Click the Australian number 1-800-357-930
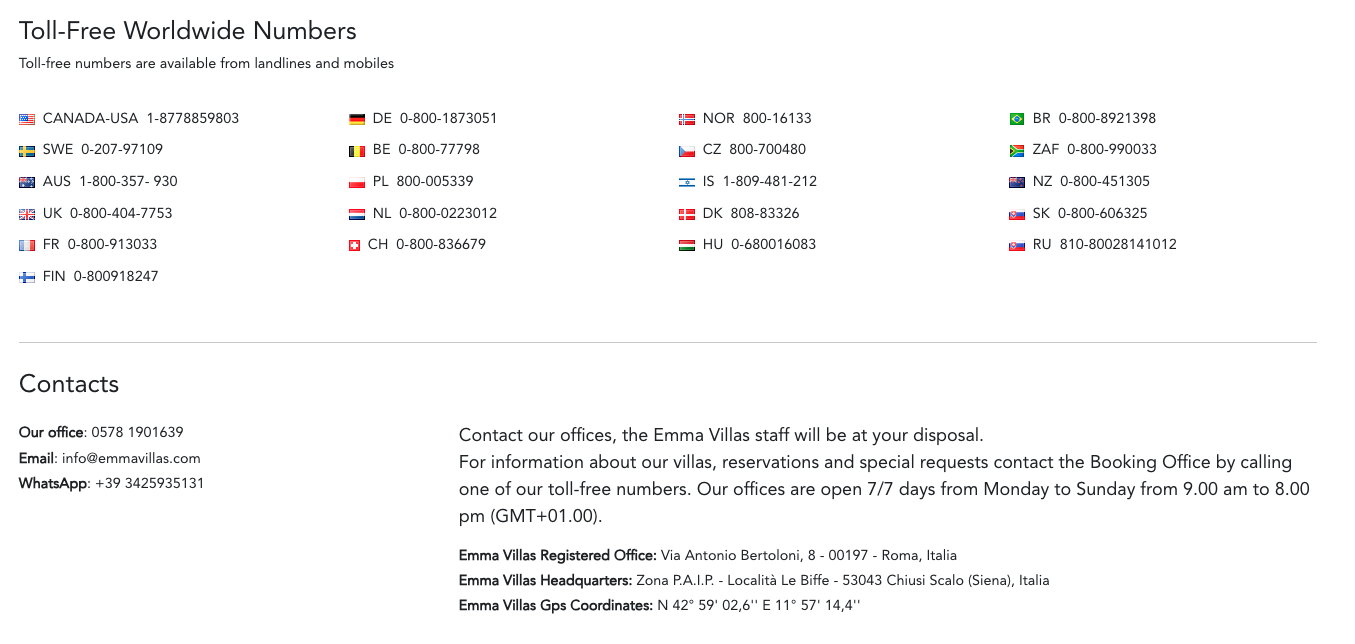 pyautogui.click(x=128, y=182)
